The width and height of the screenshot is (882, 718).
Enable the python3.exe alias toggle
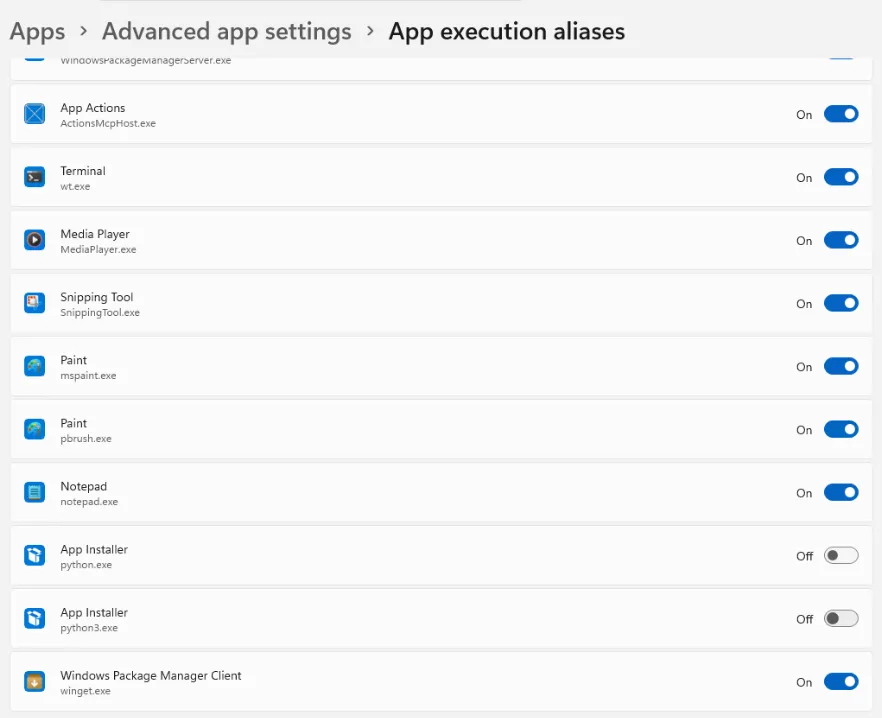[841, 618]
